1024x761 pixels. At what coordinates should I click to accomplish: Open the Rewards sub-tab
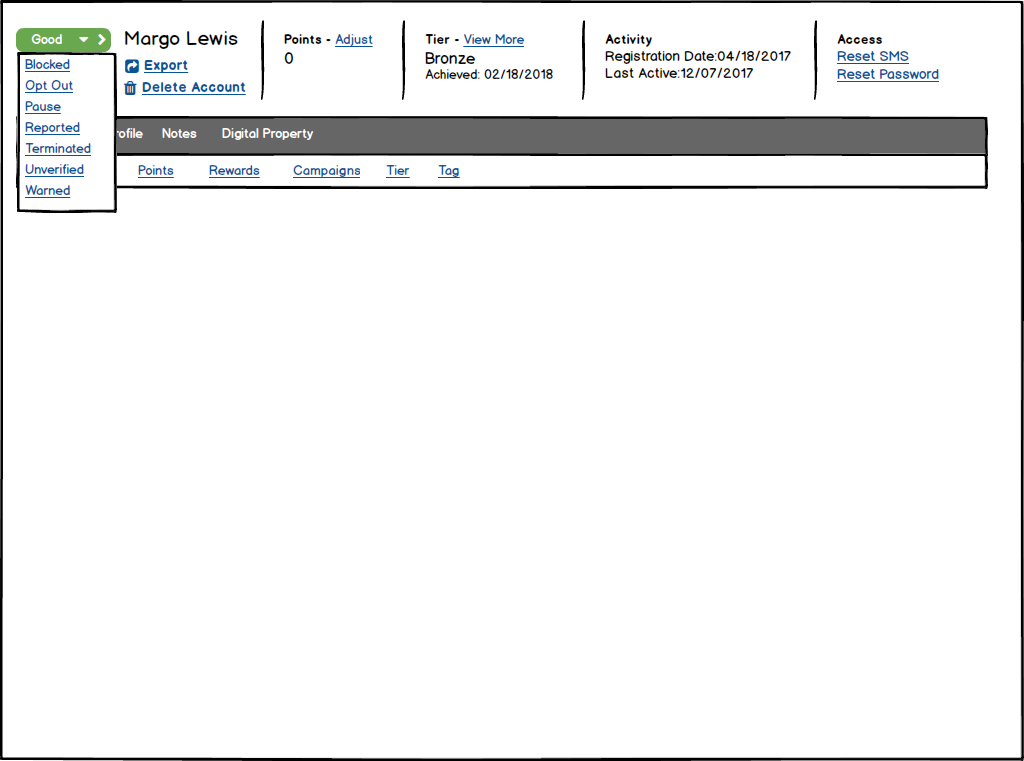point(234,170)
